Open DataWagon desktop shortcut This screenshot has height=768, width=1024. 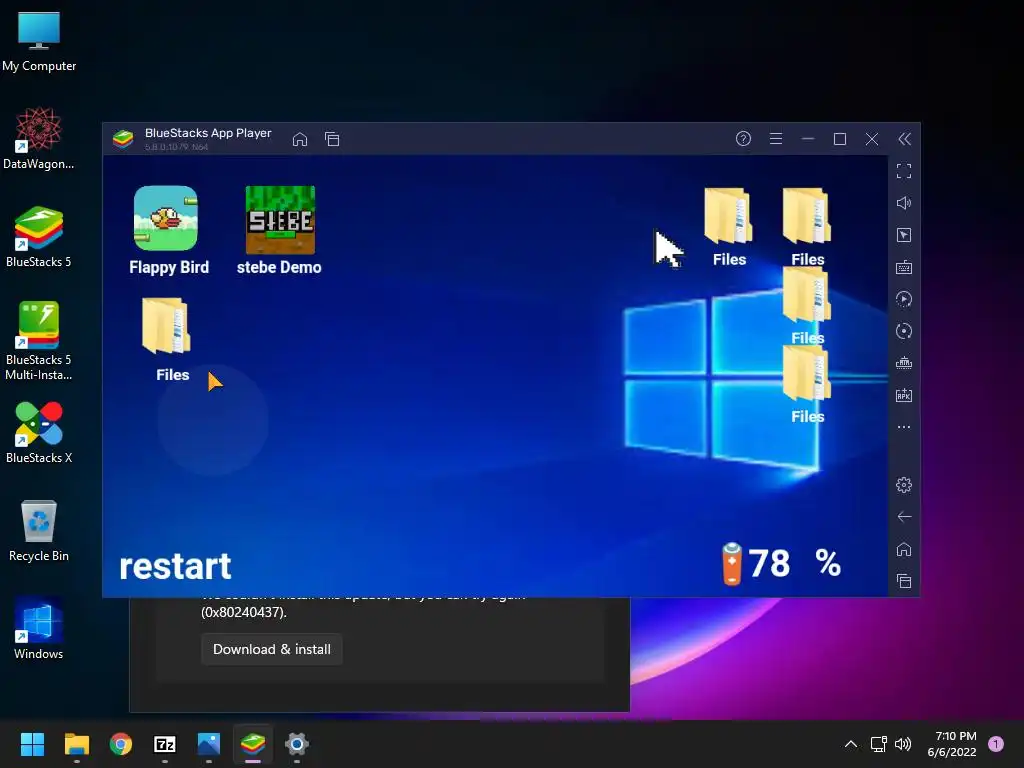coord(39,139)
